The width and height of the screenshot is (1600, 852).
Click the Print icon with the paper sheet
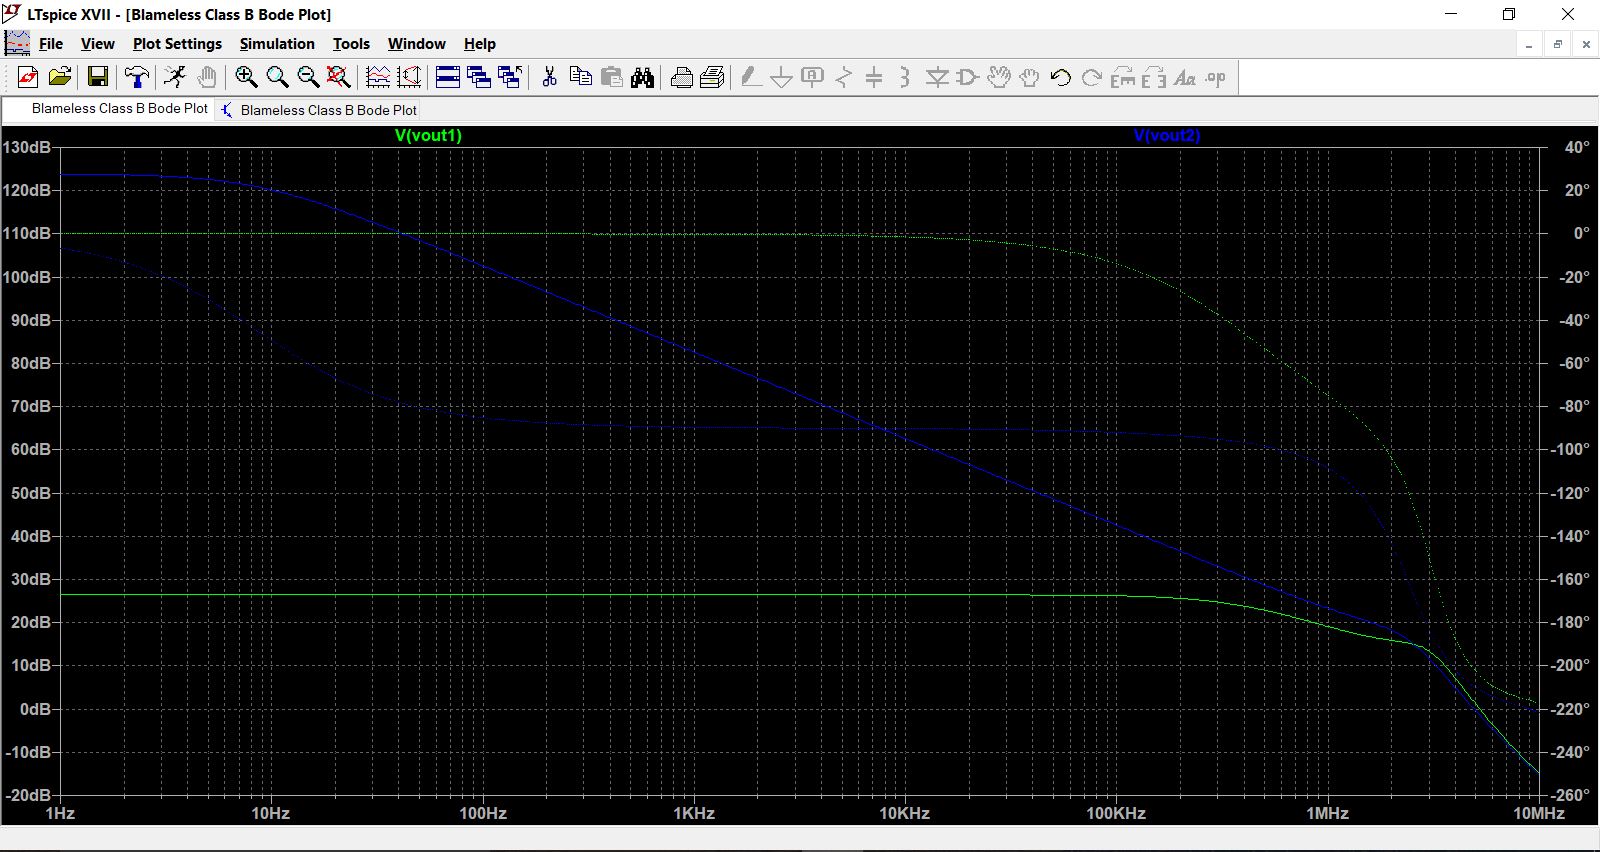(713, 77)
